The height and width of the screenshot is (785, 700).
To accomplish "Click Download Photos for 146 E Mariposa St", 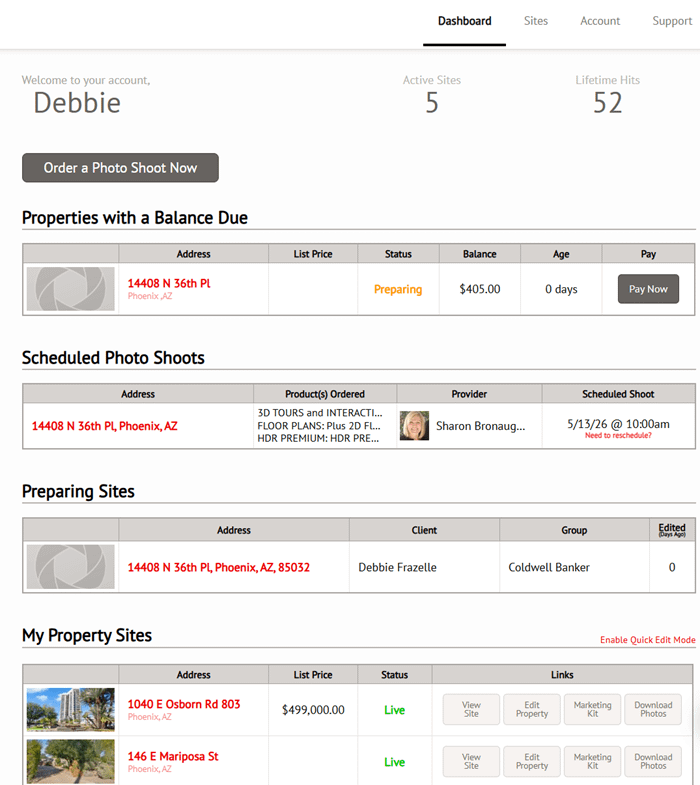I will [x=653, y=761].
